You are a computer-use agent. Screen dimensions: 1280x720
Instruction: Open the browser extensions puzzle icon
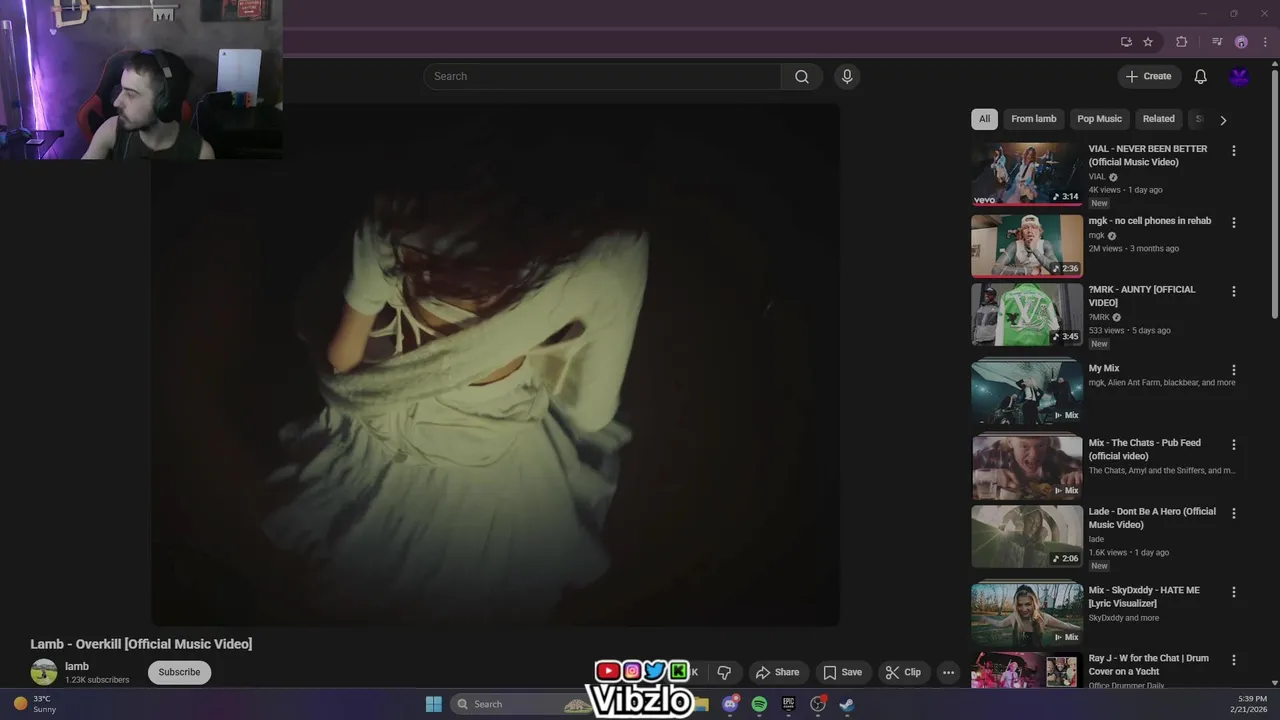click(1181, 42)
